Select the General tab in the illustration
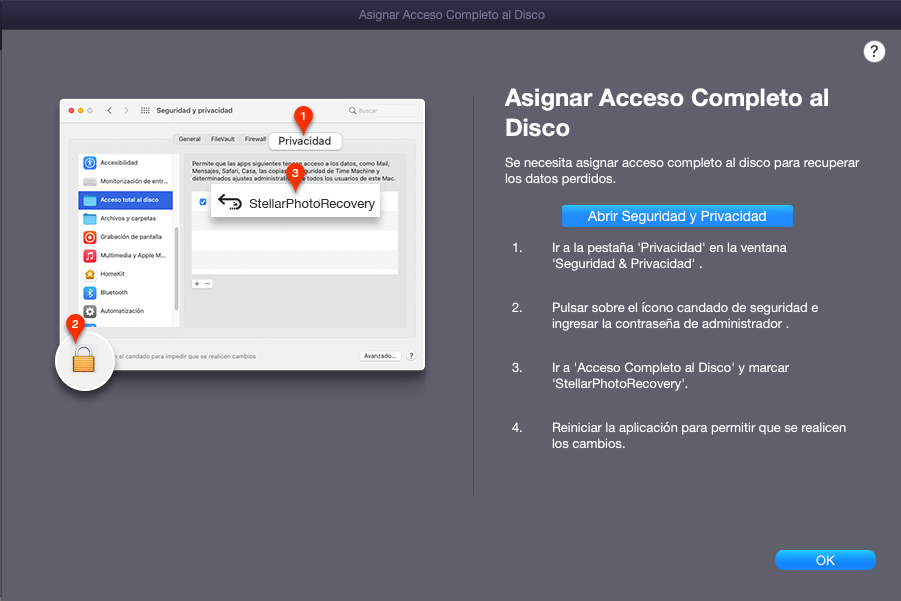This screenshot has height=601, width=901. [x=190, y=139]
